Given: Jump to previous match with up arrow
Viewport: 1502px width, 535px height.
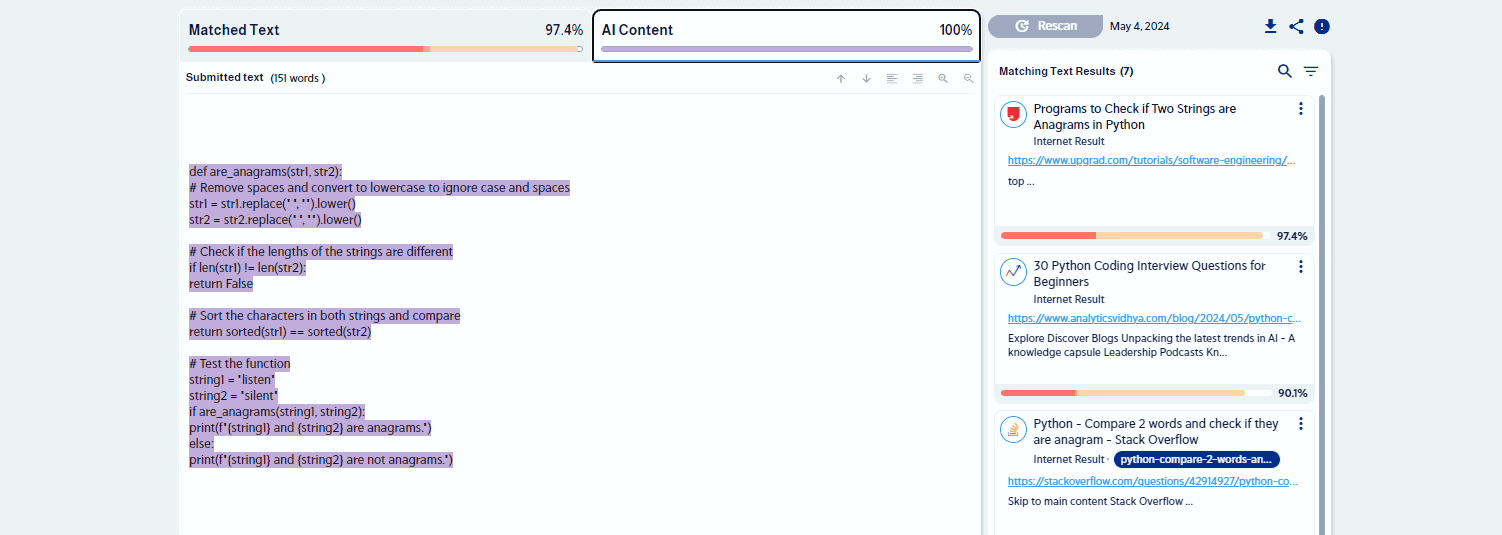Looking at the screenshot, I should [x=841, y=78].
